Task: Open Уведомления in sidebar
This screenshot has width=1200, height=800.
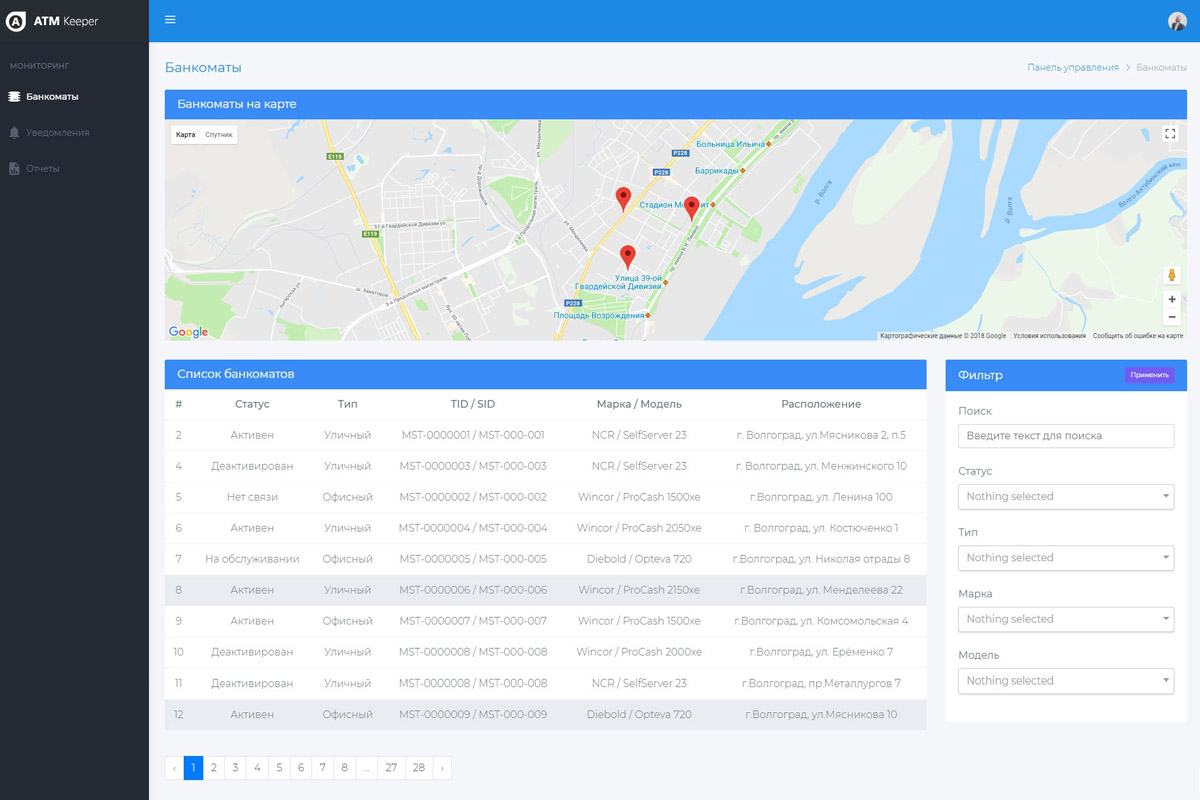Action: click(x=57, y=132)
